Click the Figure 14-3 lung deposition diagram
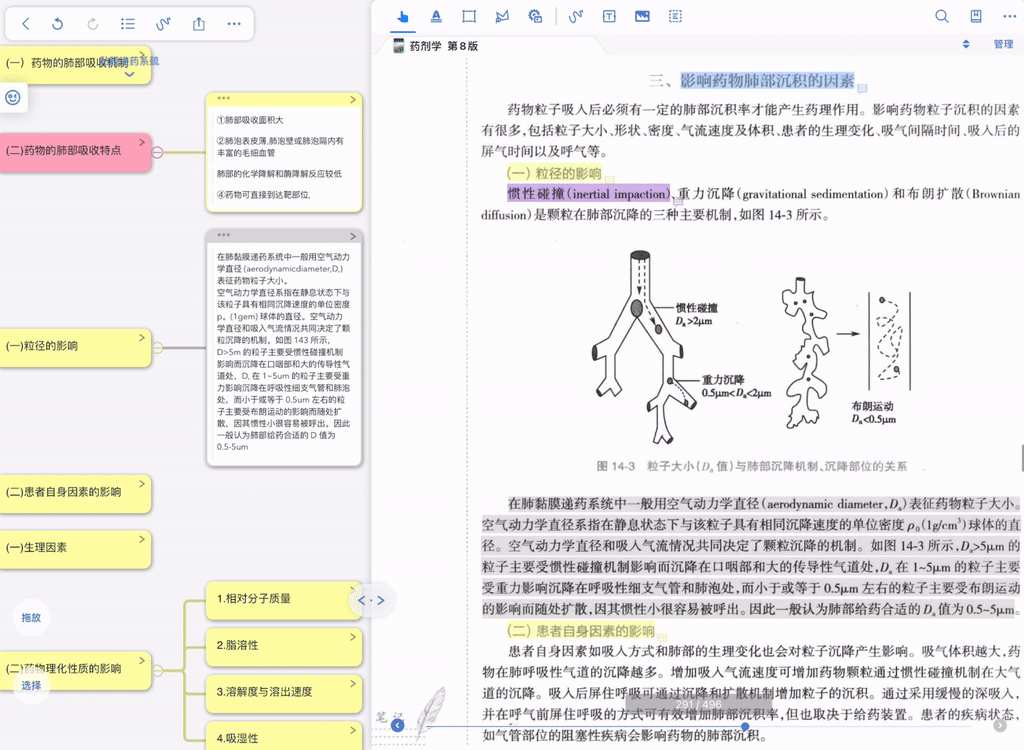The image size is (1024, 750). pos(751,346)
